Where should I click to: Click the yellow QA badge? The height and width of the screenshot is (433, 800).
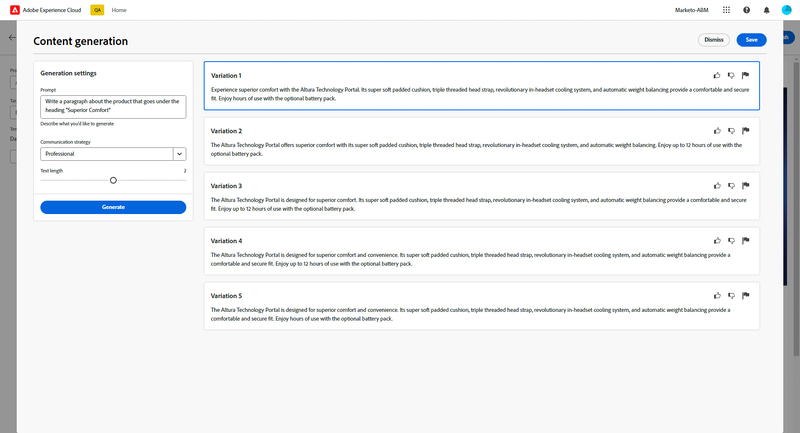click(97, 10)
